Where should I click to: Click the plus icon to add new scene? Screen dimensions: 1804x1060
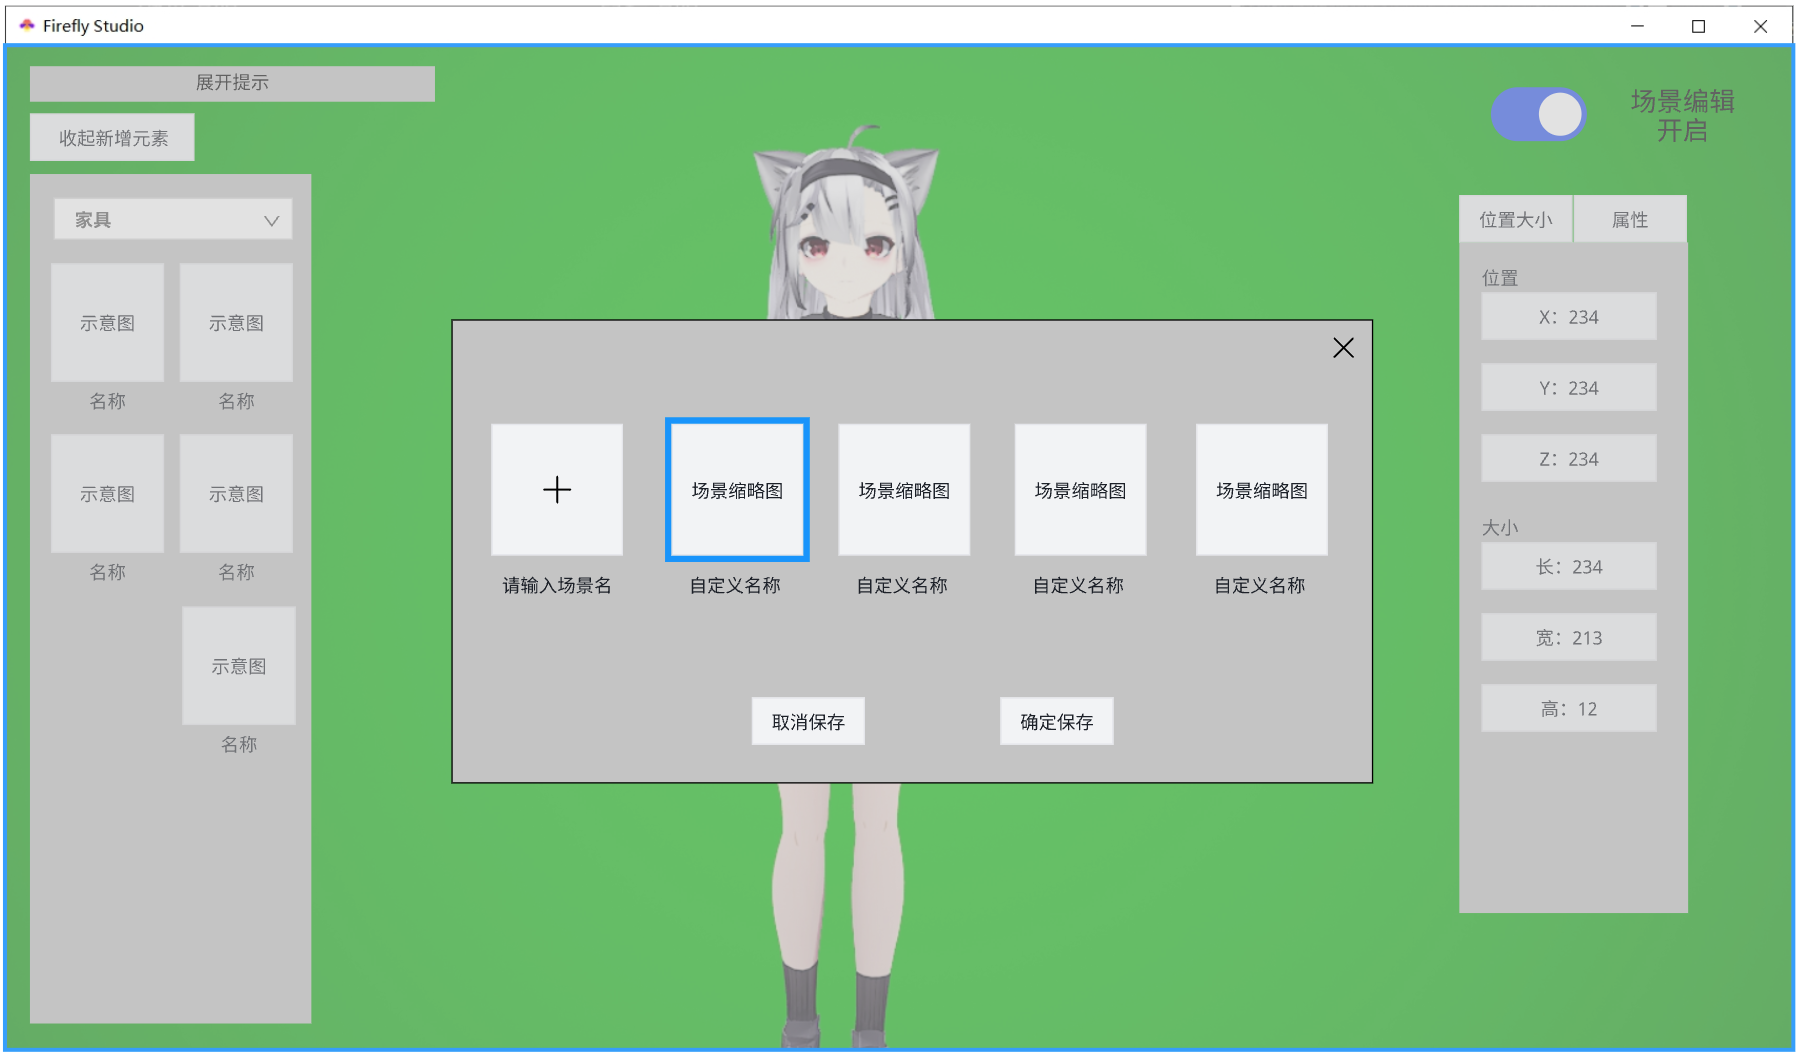tap(556, 490)
